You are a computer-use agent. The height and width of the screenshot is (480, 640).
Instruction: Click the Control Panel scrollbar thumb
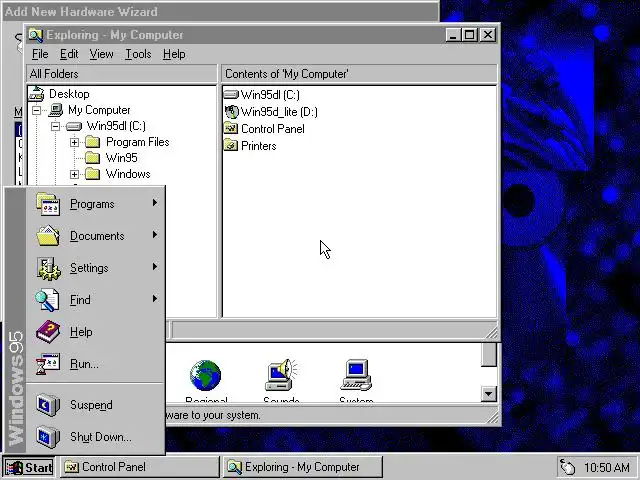tap(489, 355)
